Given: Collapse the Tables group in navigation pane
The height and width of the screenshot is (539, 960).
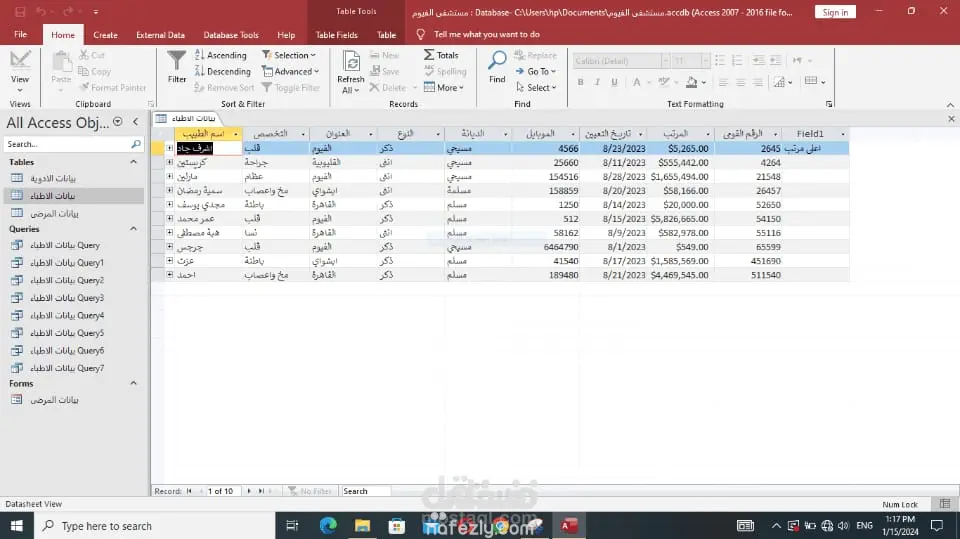Looking at the screenshot, I should click(x=133, y=162).
